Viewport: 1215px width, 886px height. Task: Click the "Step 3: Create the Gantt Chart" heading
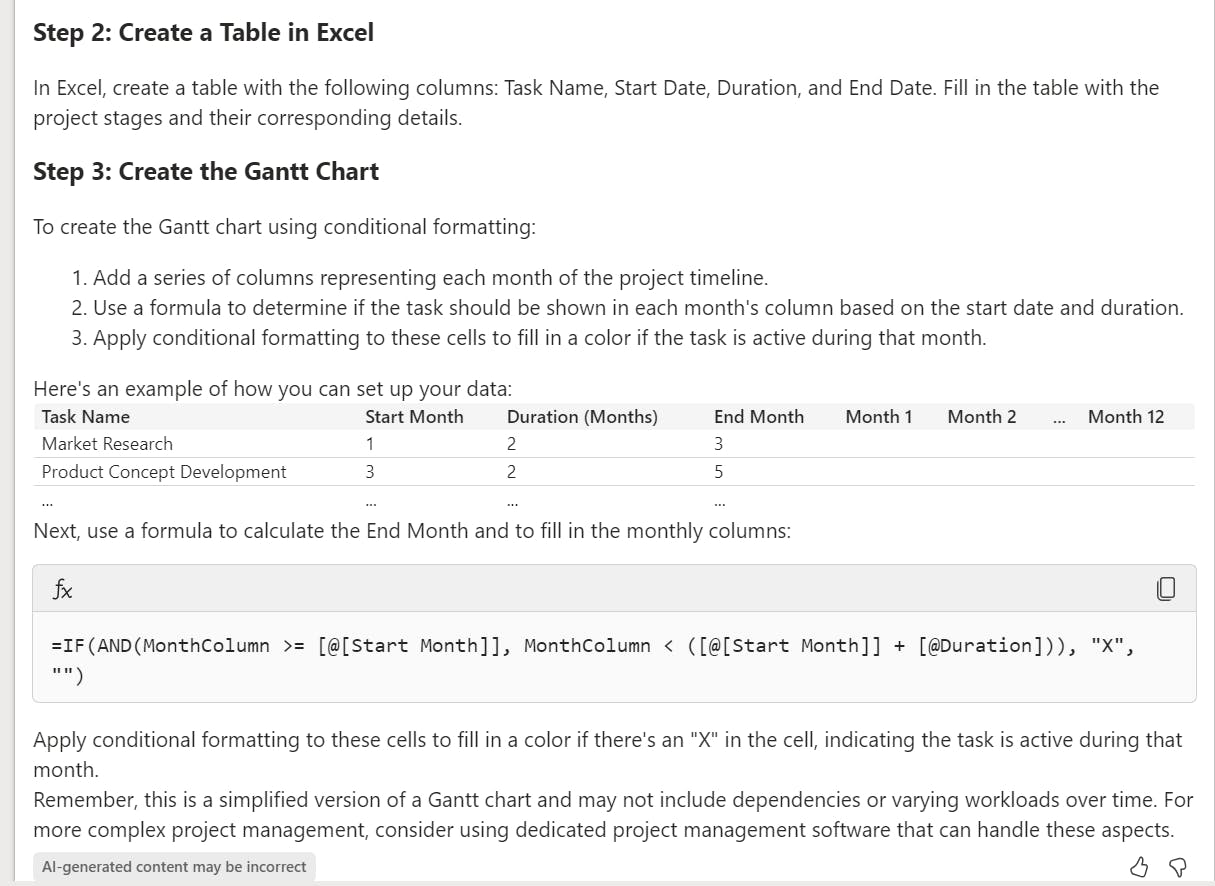pyautogui.click(x=206, y=172)
